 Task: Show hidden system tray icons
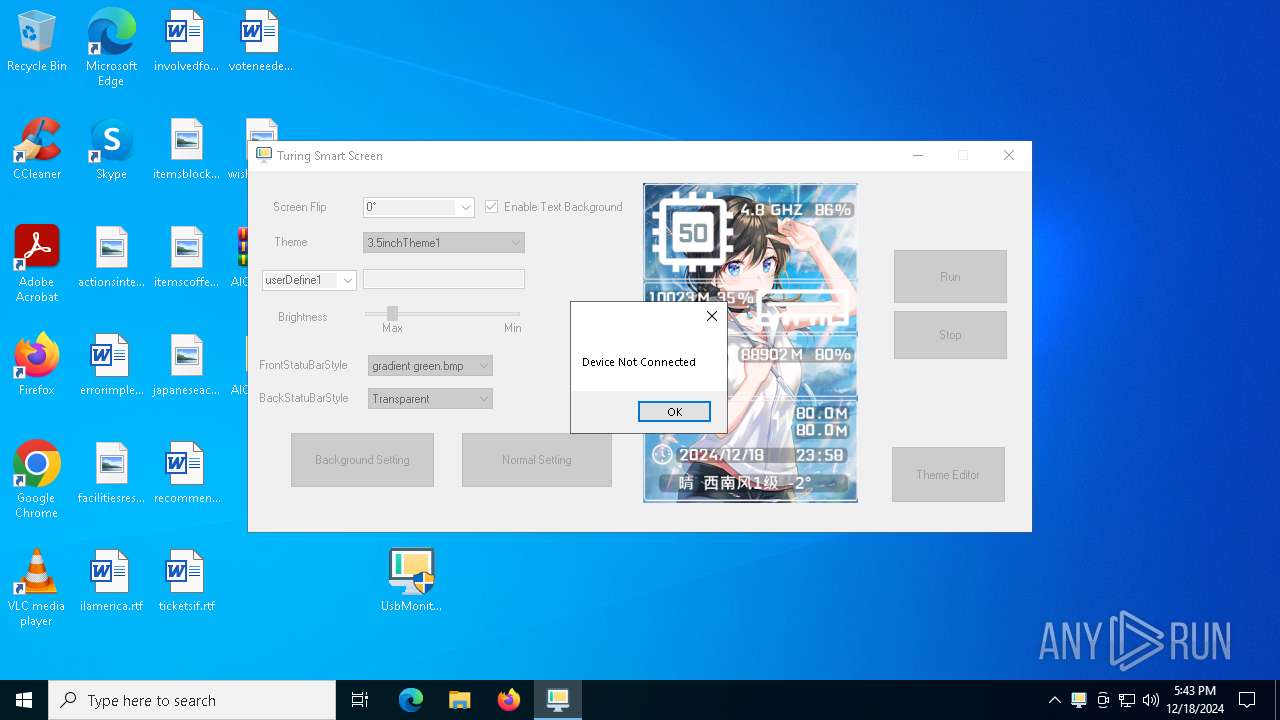(x=1054, y=700)
